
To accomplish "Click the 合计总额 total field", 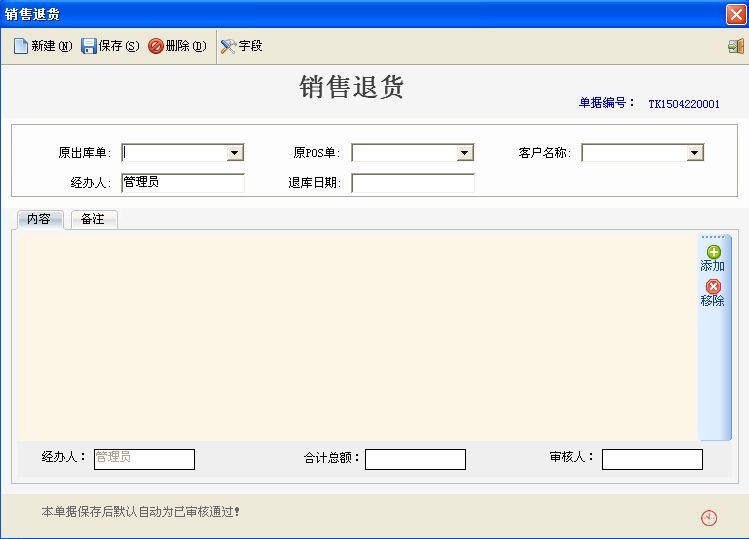I will coord(415,459).
